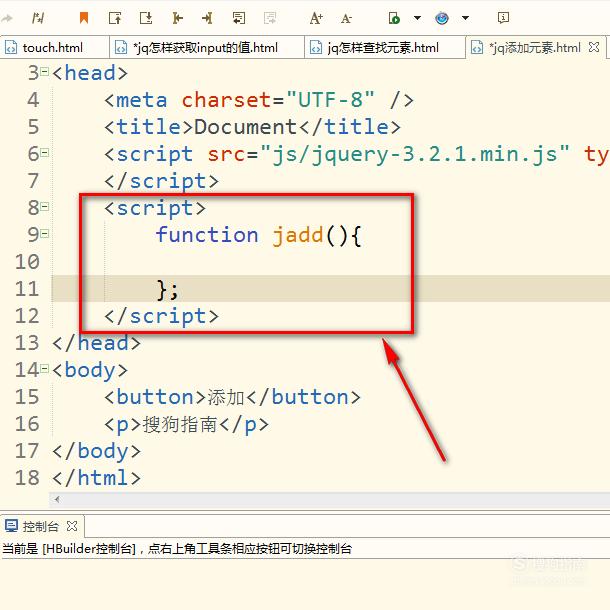Switch to the touch.html tab

coord(54,48)
